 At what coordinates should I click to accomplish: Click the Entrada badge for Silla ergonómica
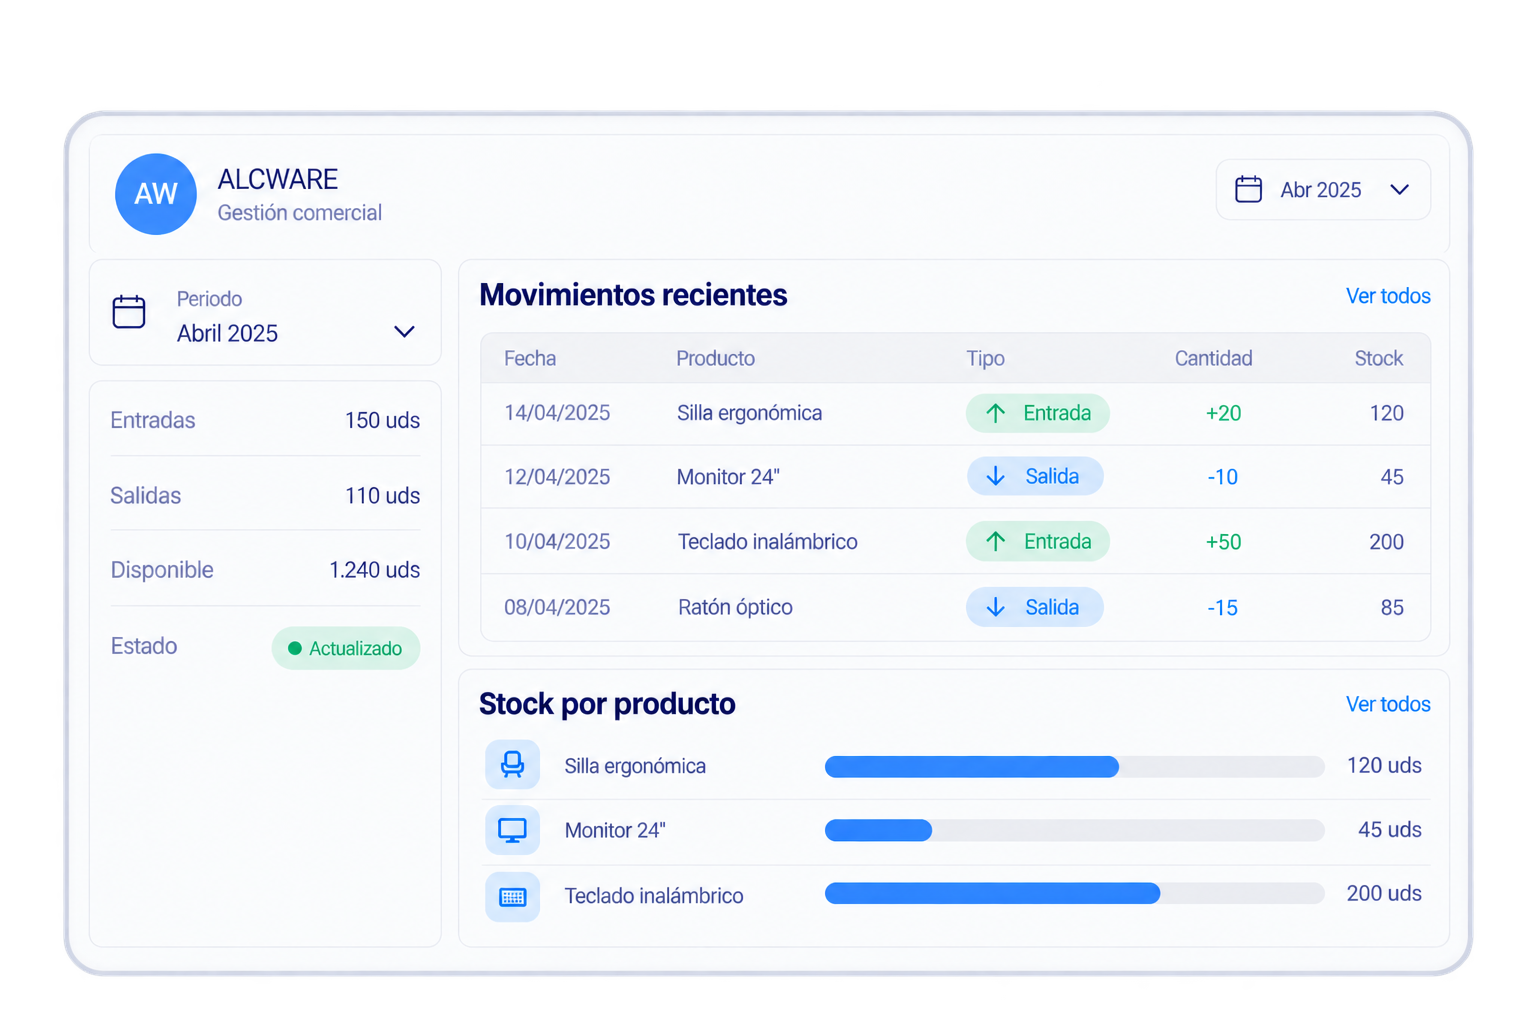tap(1038, 413)
